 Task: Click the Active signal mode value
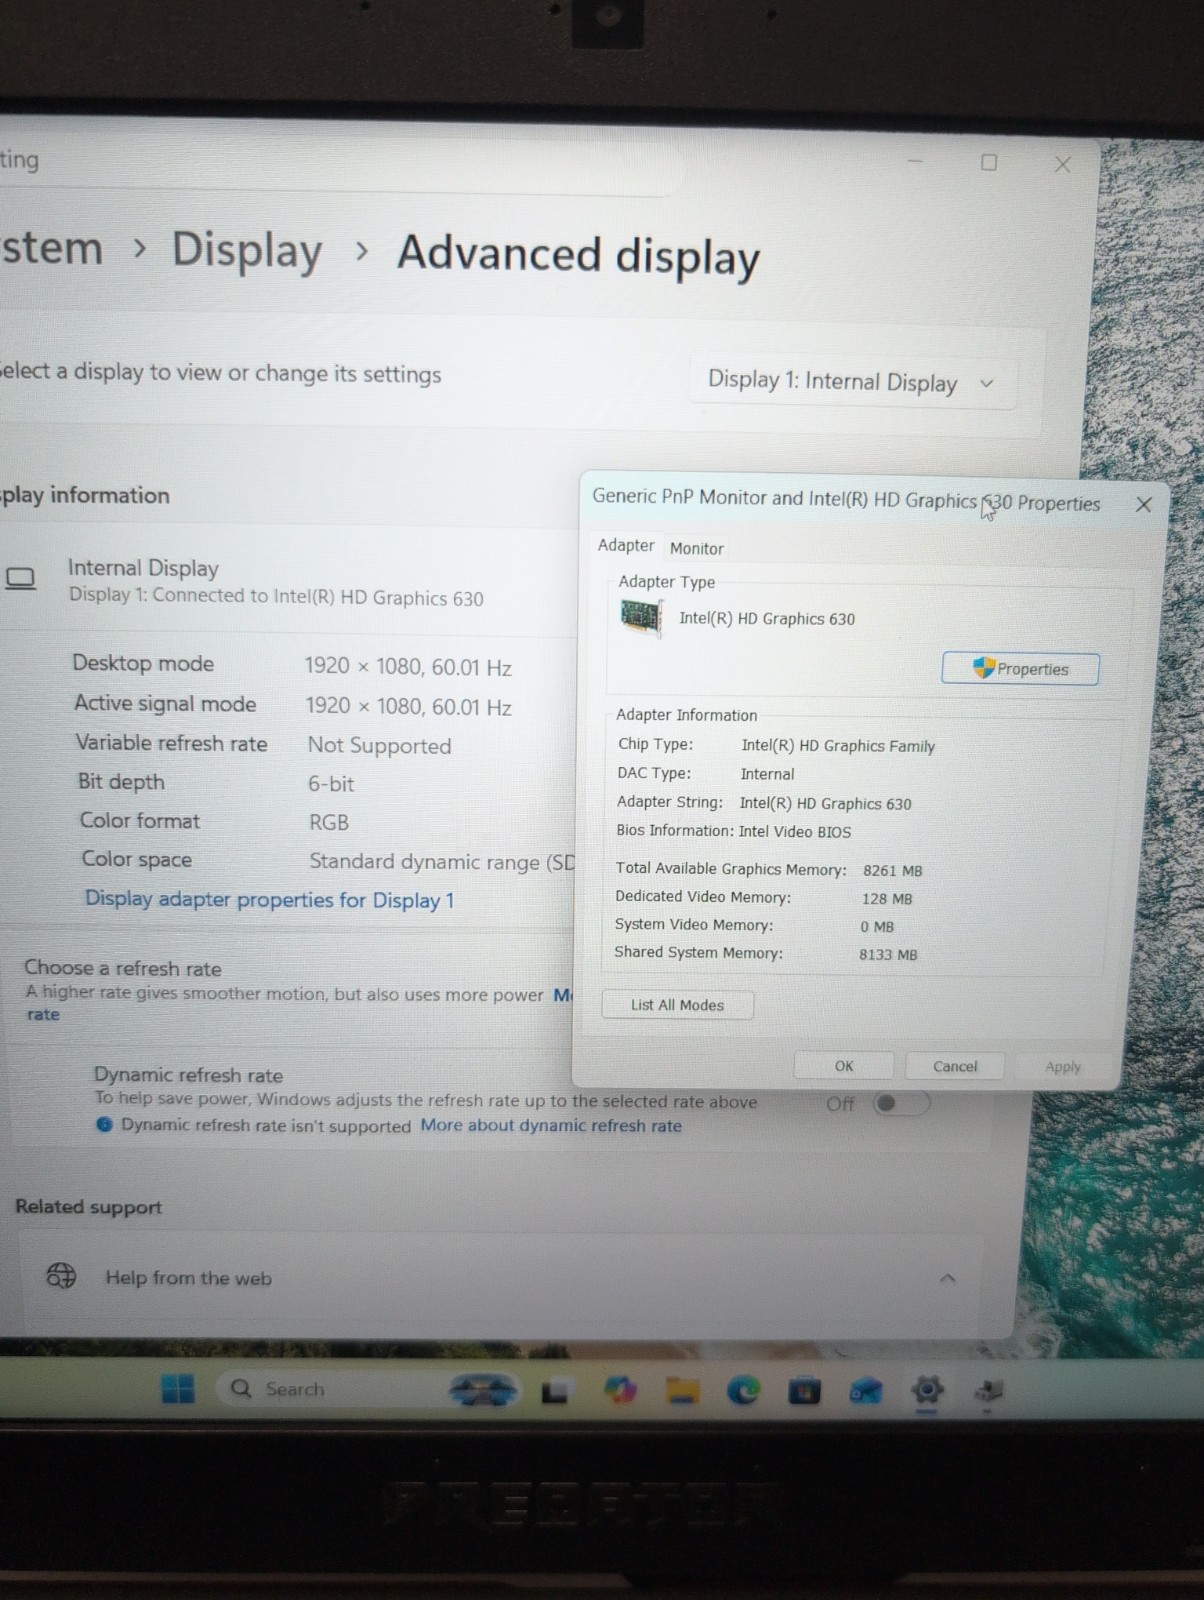(x=409, y=706)
